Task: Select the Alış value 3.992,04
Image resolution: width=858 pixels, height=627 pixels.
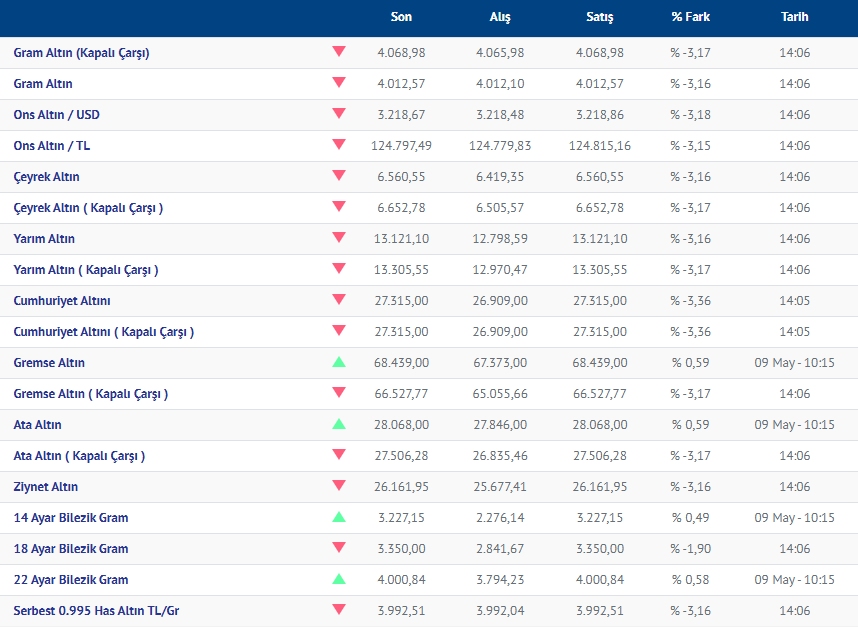Action: (x=500, y=611)
